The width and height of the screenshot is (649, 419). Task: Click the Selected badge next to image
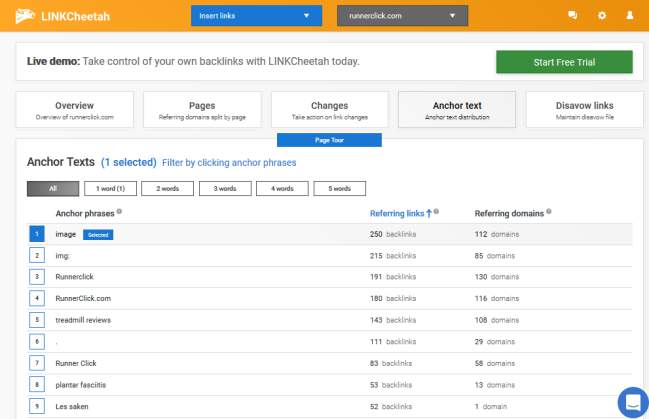(98, 235)
